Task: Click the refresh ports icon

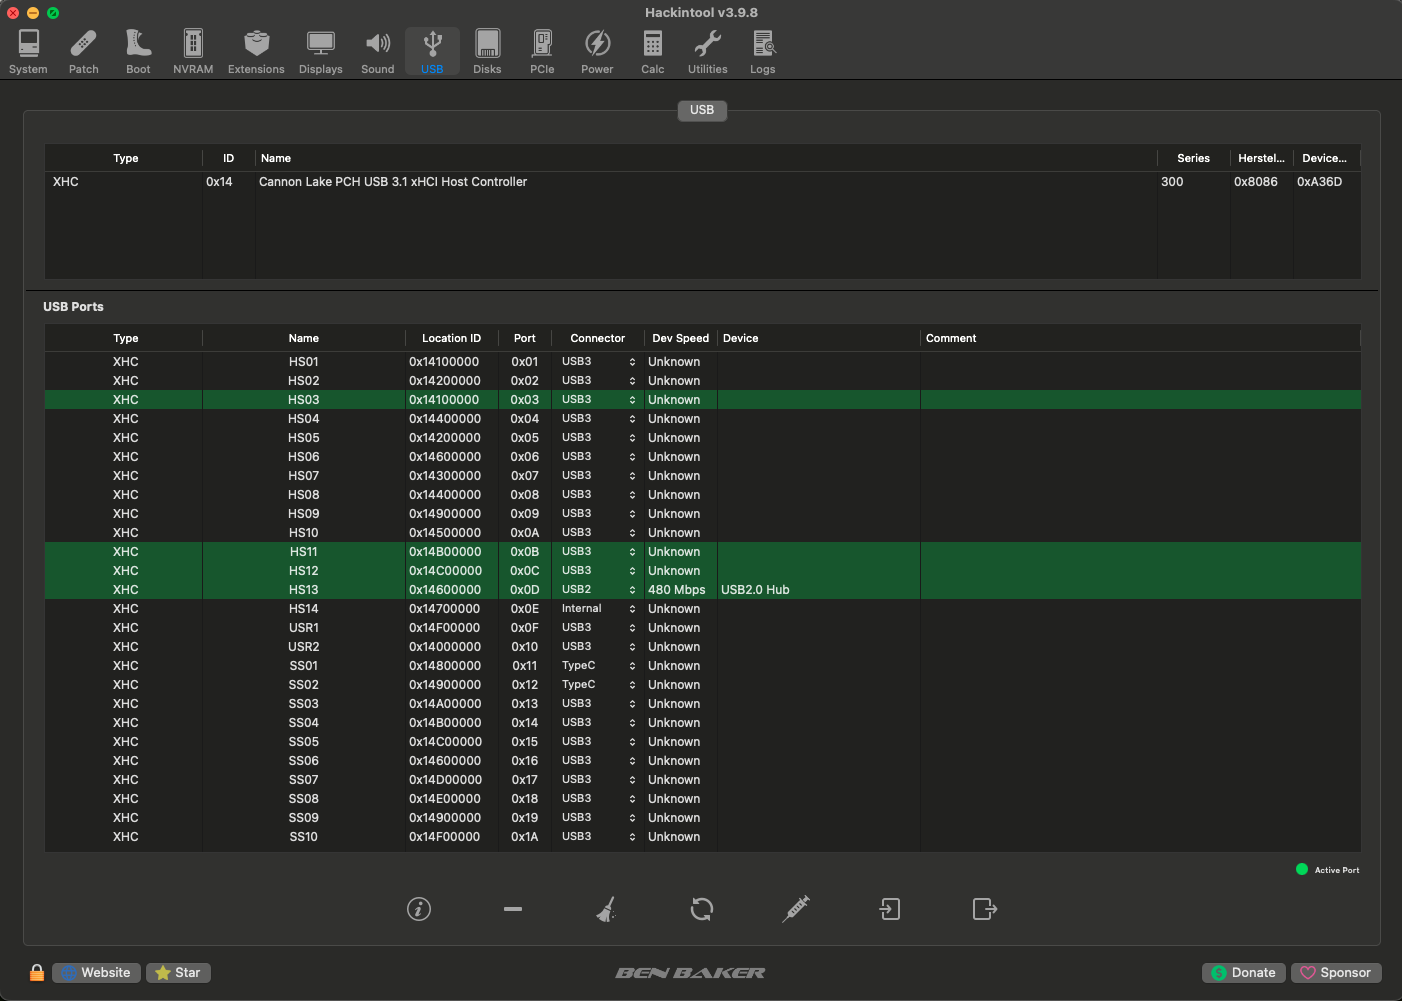Action: (x=702, y=909)
